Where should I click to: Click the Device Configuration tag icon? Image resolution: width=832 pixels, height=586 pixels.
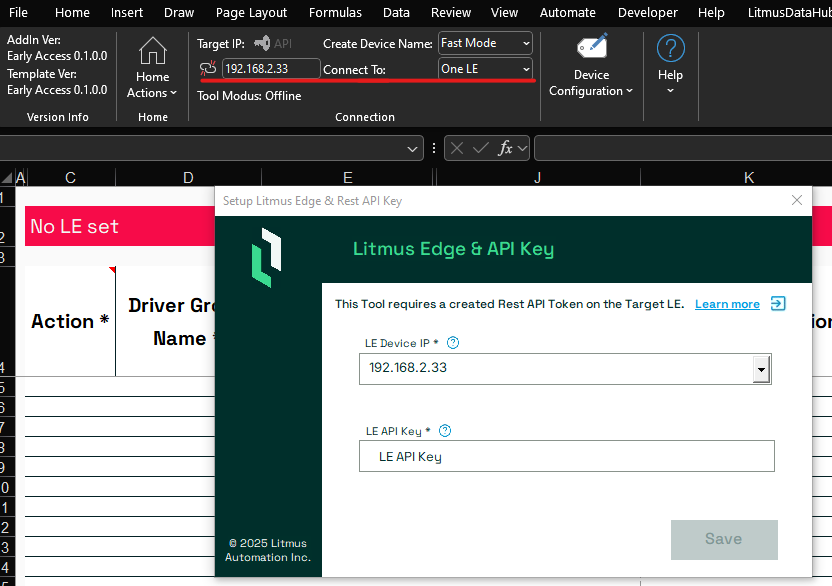click(x=592, y=46)
